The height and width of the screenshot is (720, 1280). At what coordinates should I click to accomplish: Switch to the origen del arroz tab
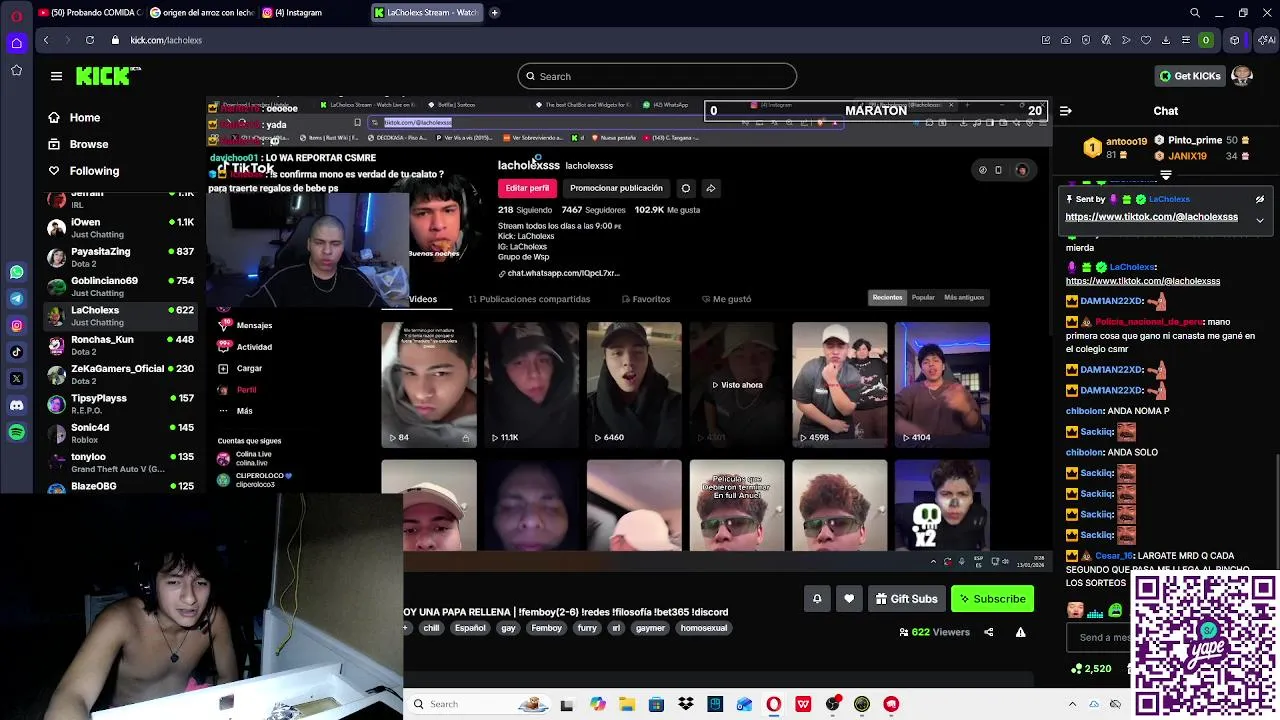tap(202, 13)
